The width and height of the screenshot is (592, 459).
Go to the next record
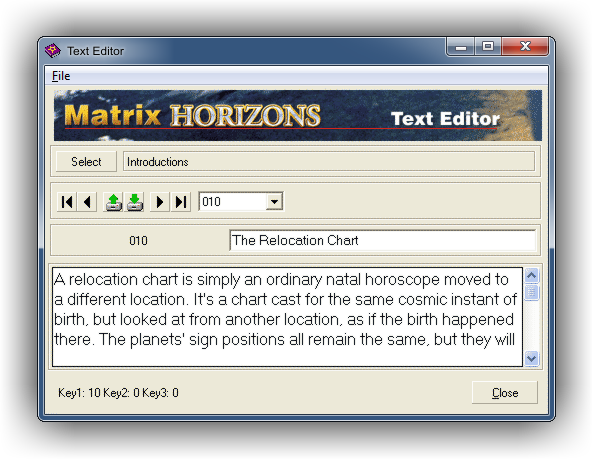160,202
